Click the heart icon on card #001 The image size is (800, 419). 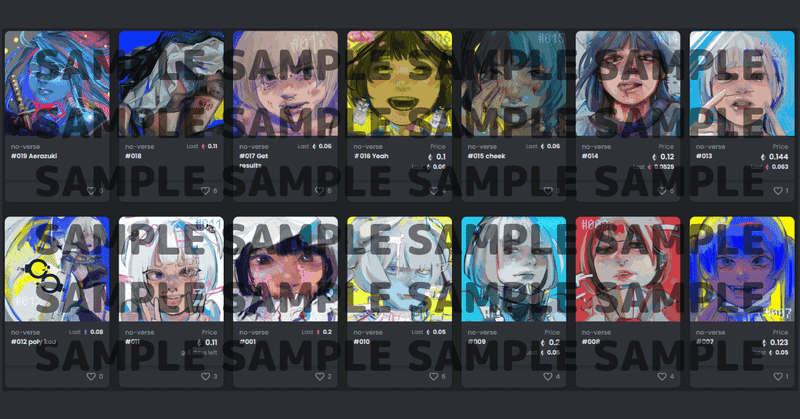320,376
